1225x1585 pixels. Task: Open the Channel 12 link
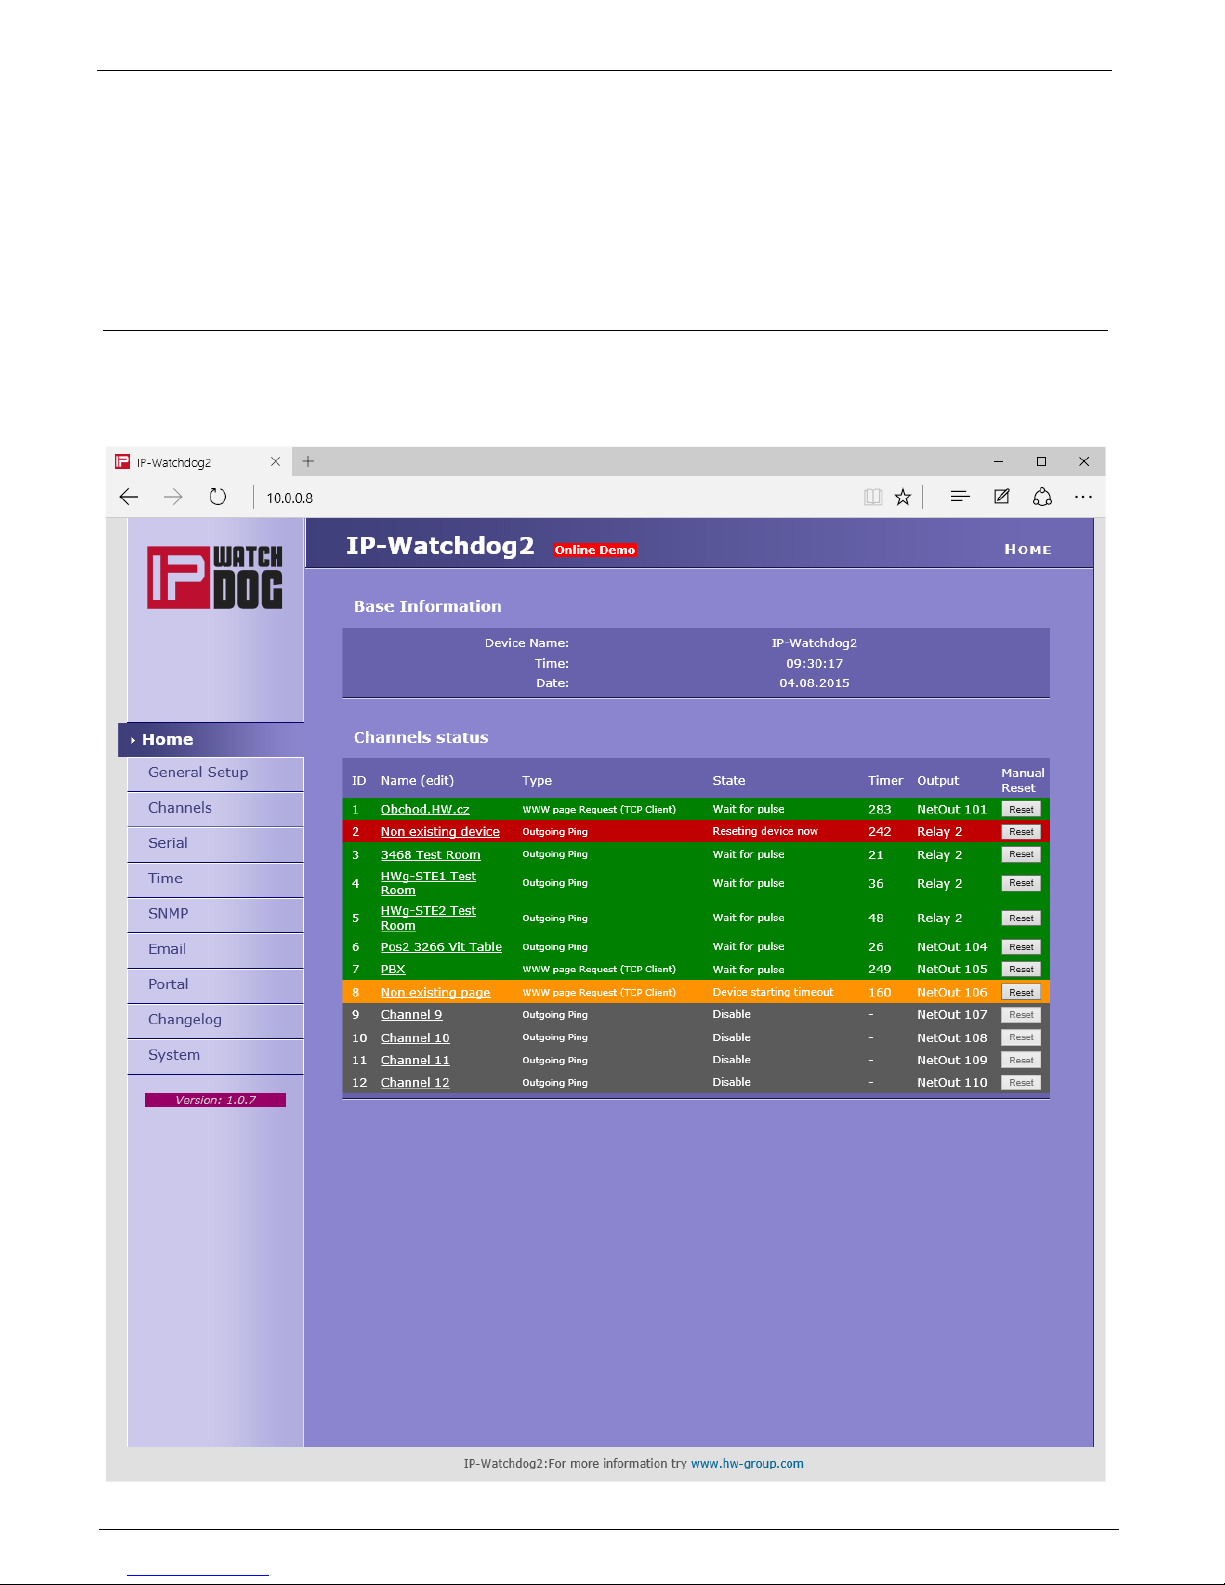[x=415, y=1083]
